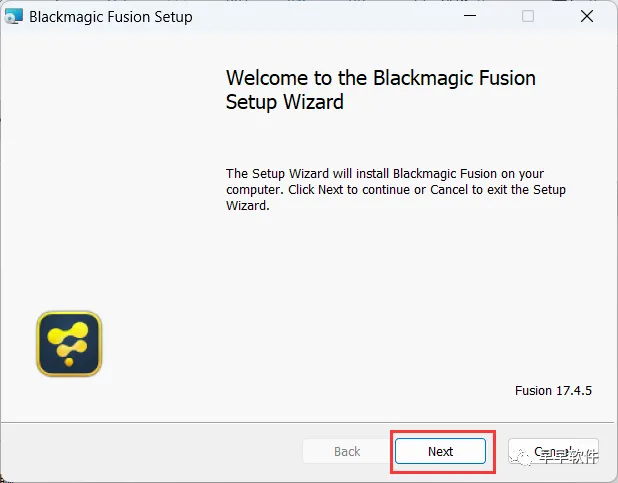The width and height of the screenshot is (618, 483).
Task: Click the 'Fusion 17.4.5' version text
Action: [x=553, y=390]
